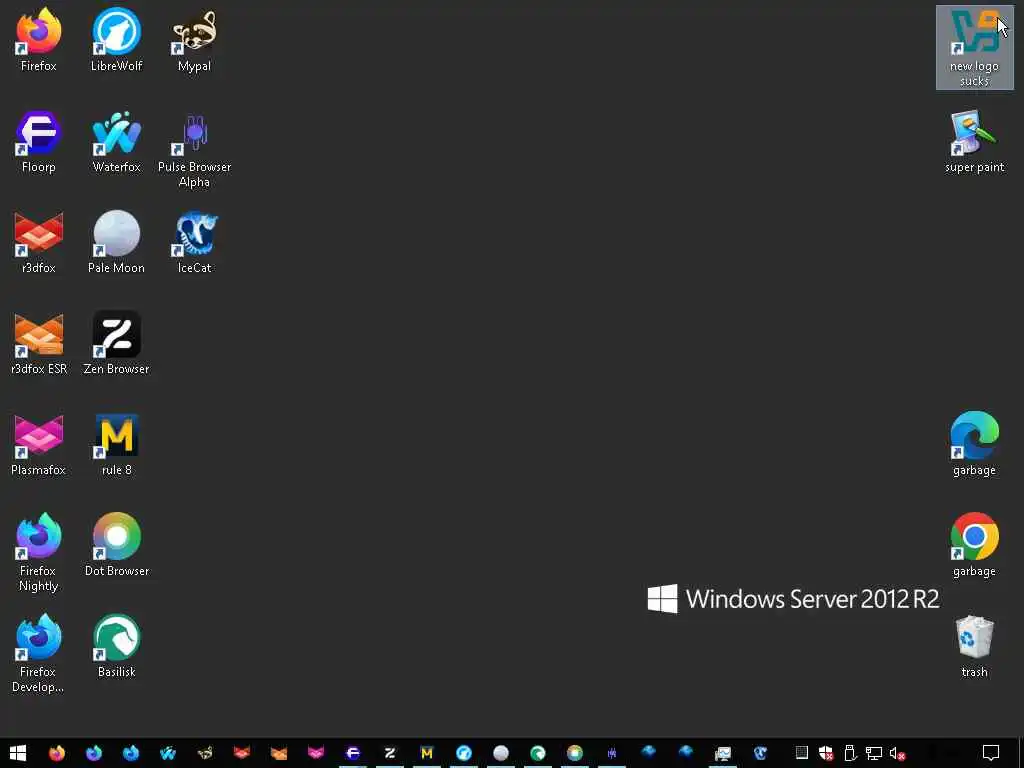Click the pink Plasmafox taskbar icon

[x=315, y=753]
